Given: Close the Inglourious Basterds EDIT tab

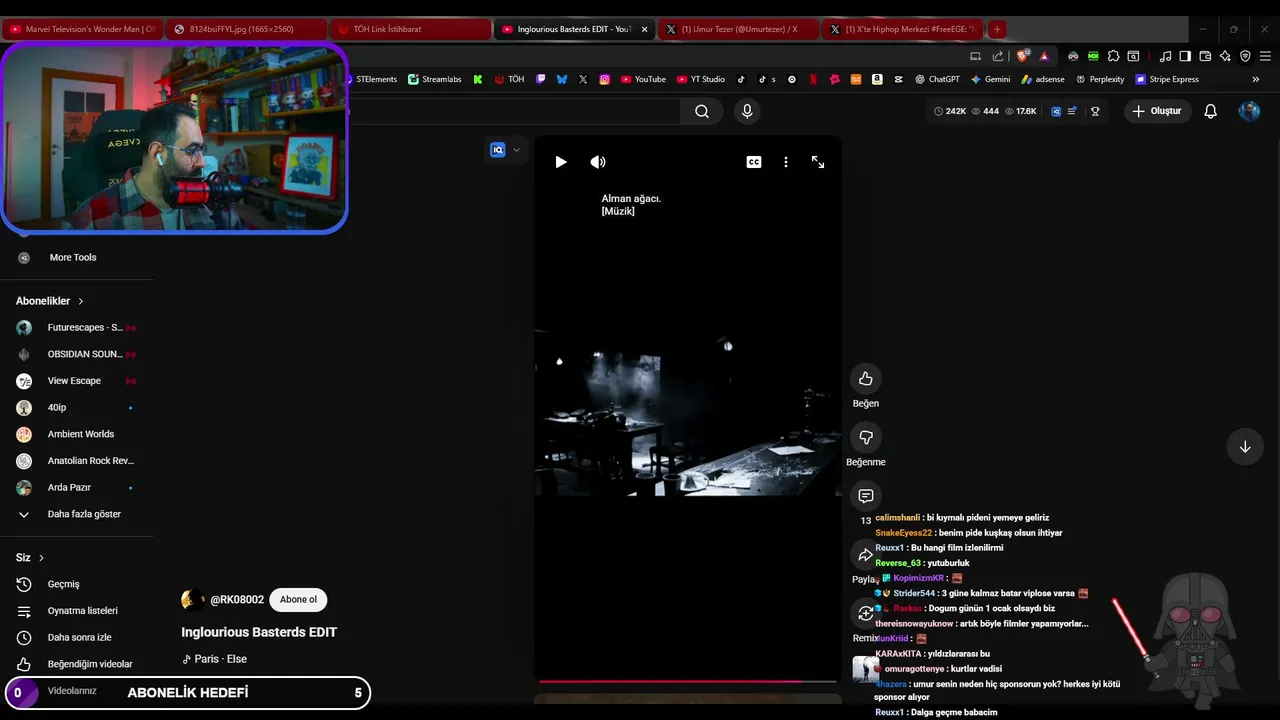Looking at the screenshot, I should click(644, 29).
